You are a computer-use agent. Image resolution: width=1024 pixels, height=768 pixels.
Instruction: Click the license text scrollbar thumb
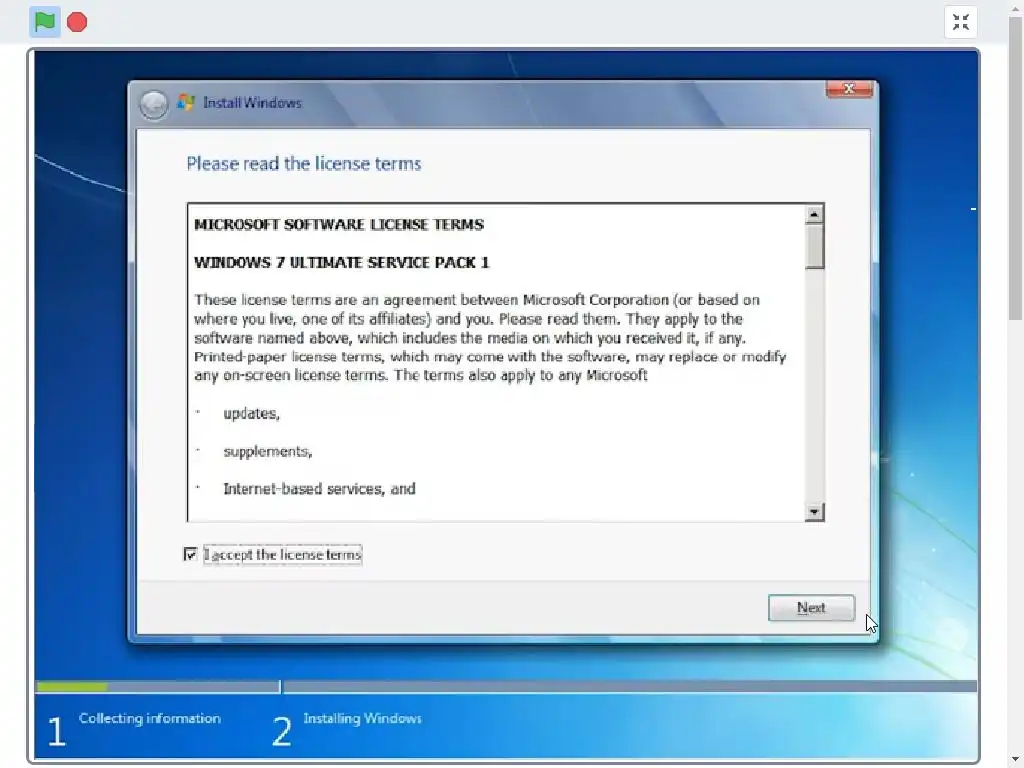tap(814, 246)
